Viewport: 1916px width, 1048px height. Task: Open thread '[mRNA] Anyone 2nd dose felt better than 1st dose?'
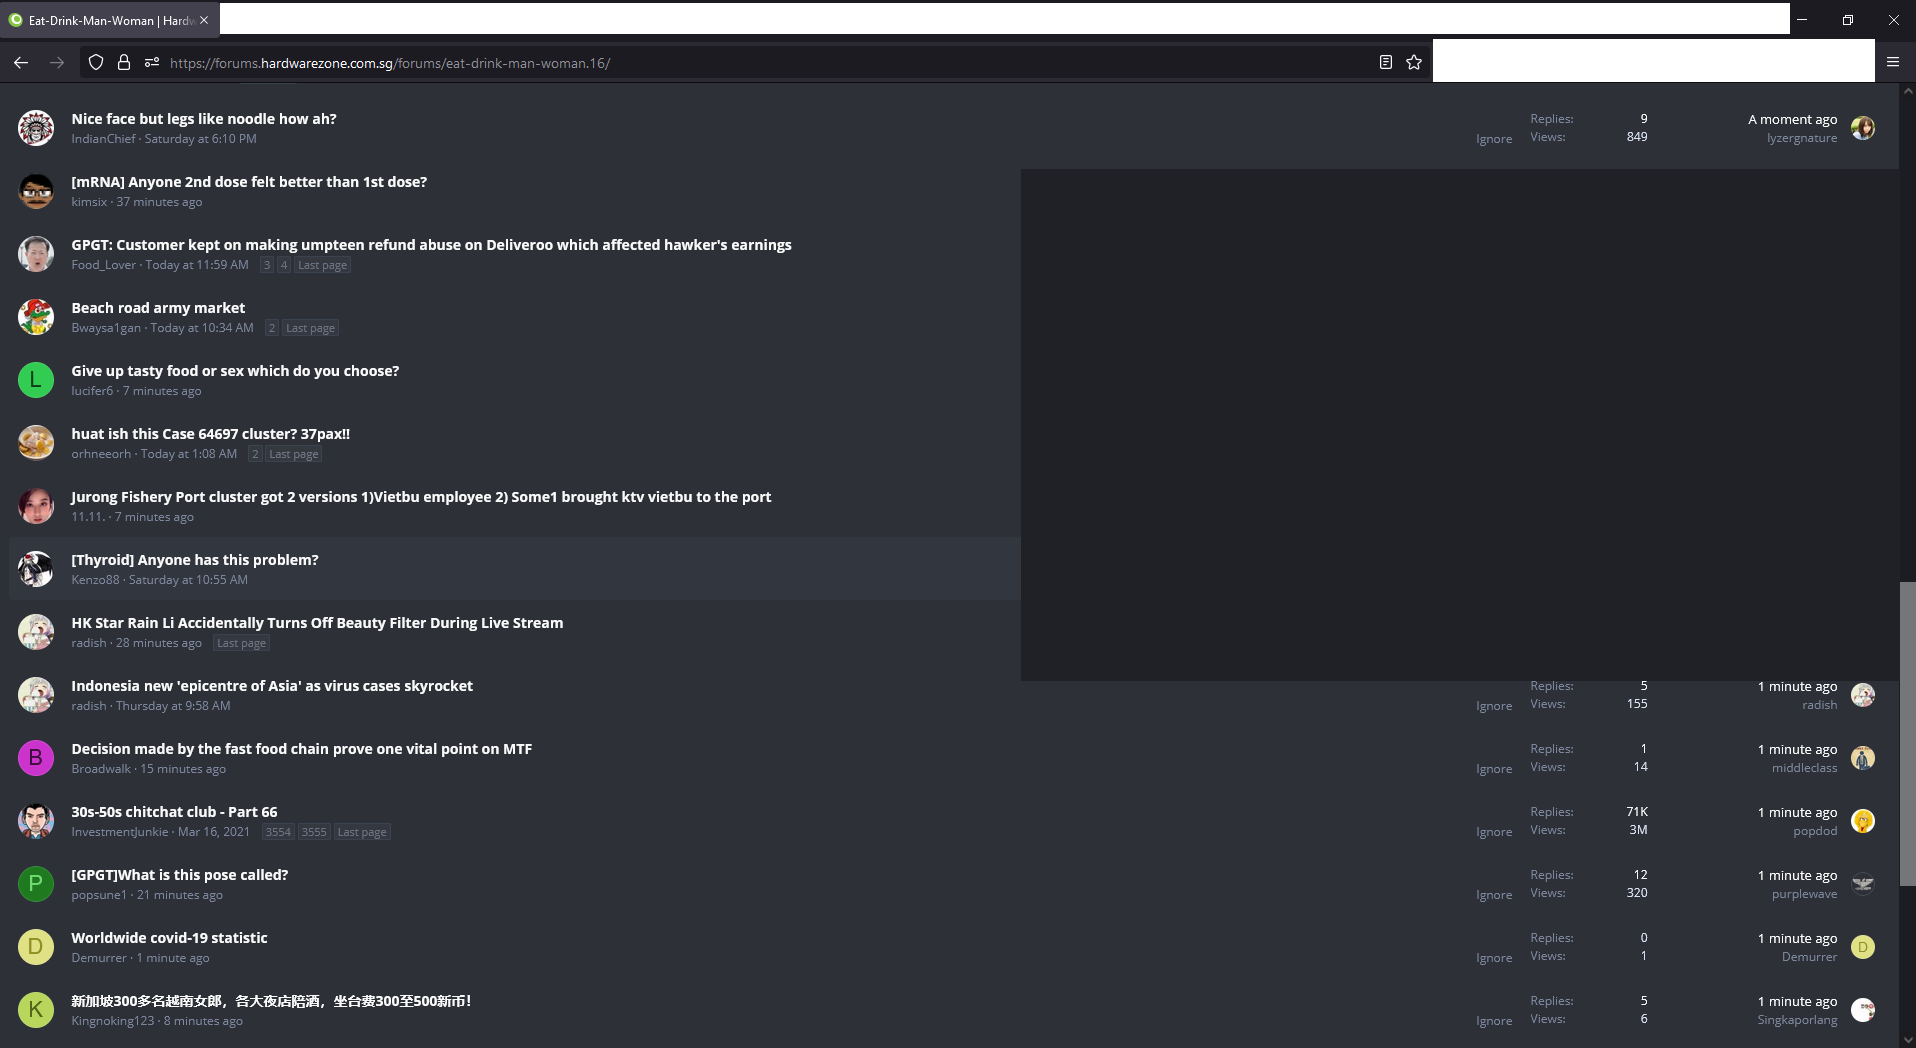pyautogui.click(x=249, y=182)
